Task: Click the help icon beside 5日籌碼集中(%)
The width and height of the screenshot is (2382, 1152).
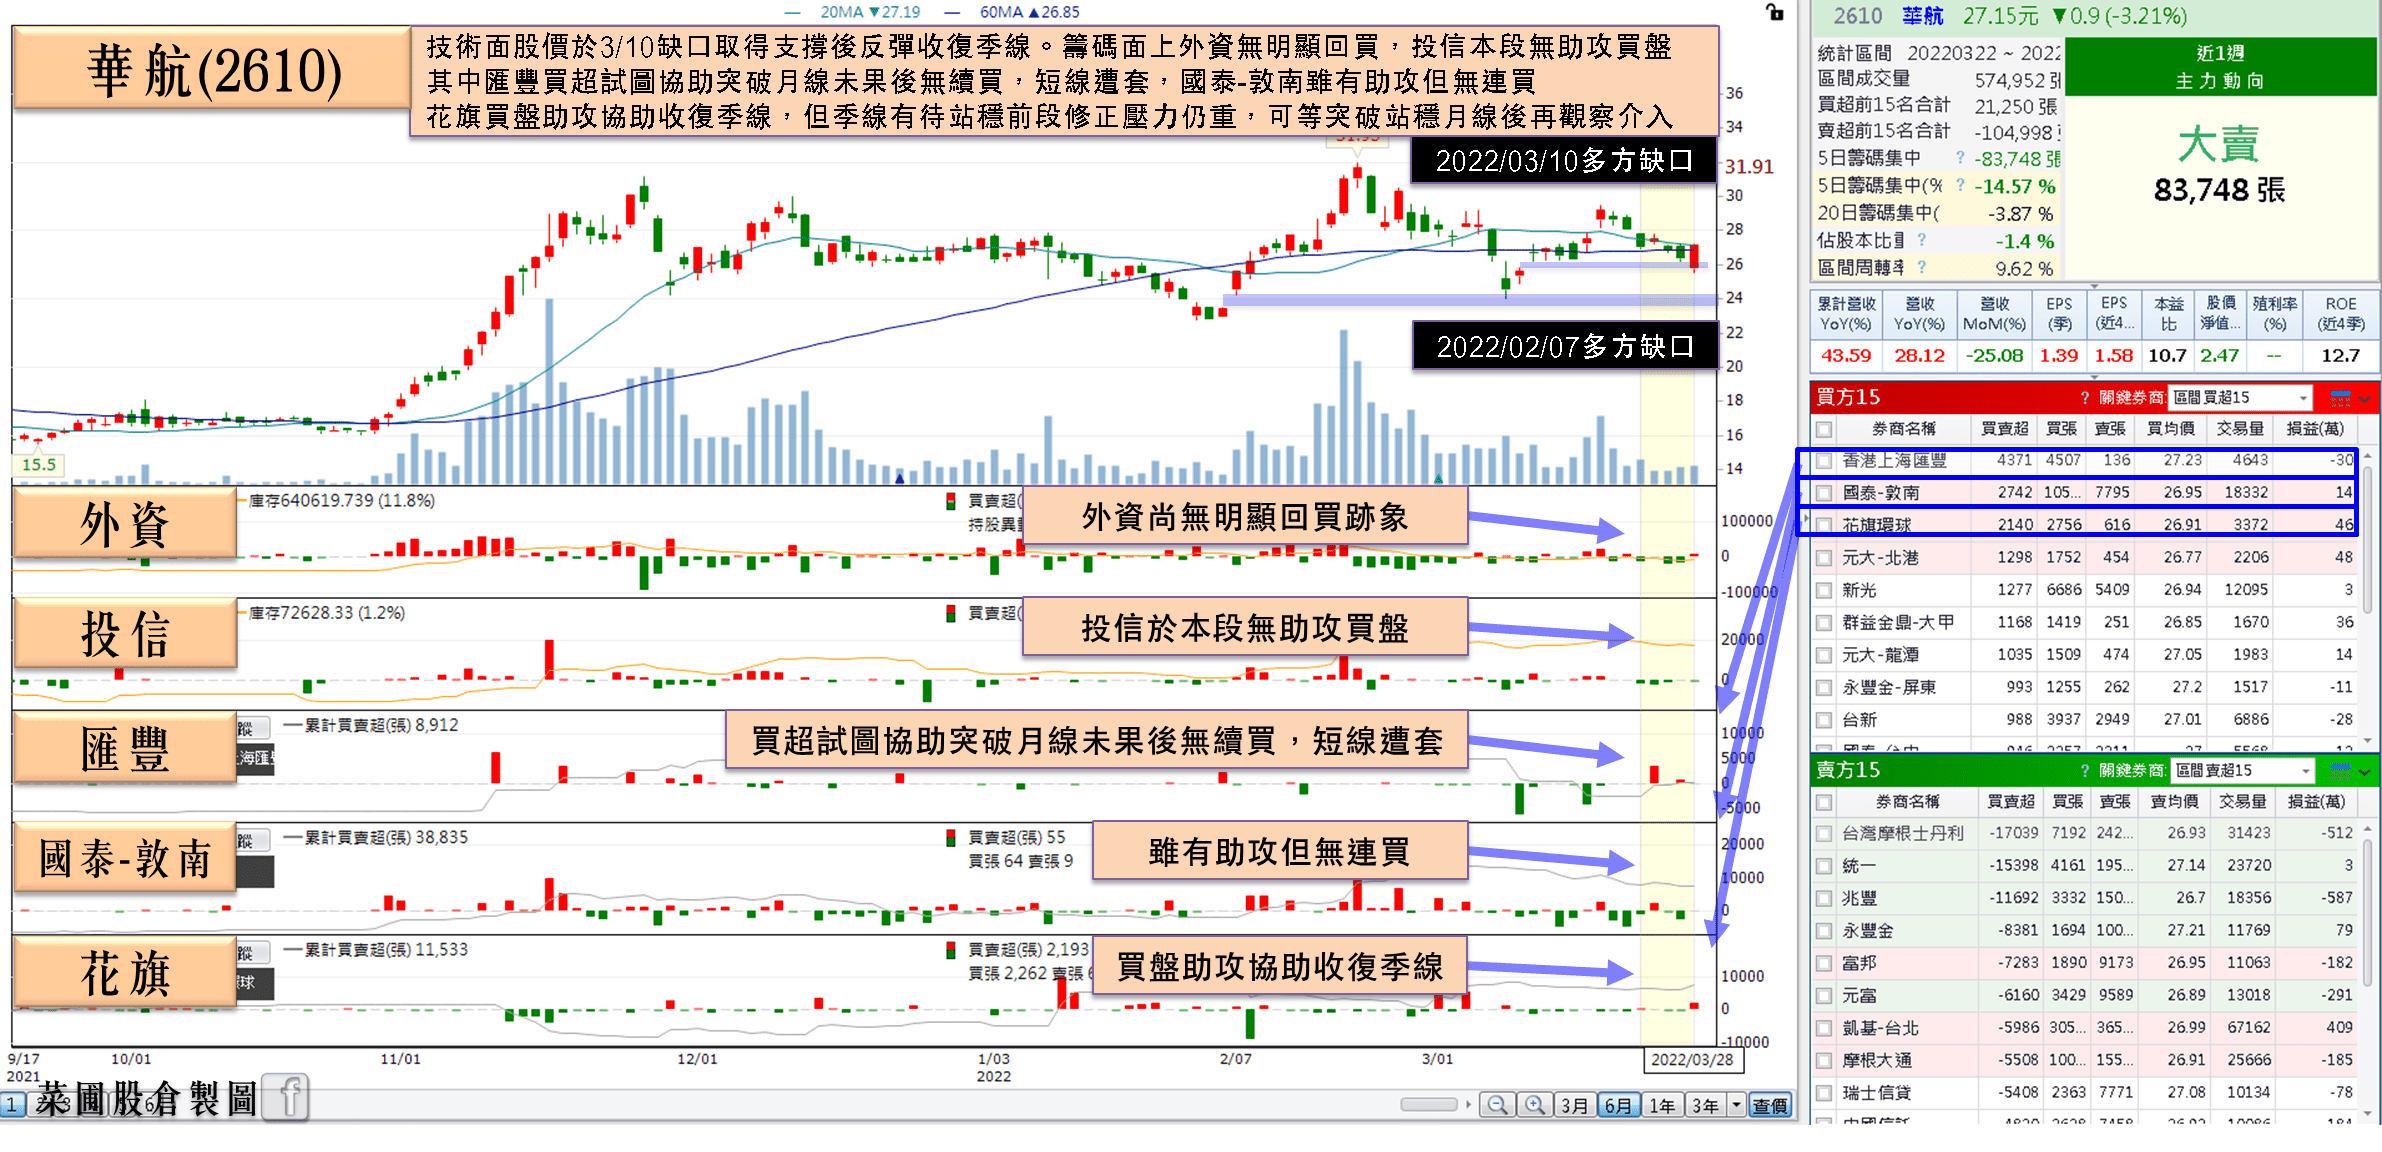Action: point(1960,185)
